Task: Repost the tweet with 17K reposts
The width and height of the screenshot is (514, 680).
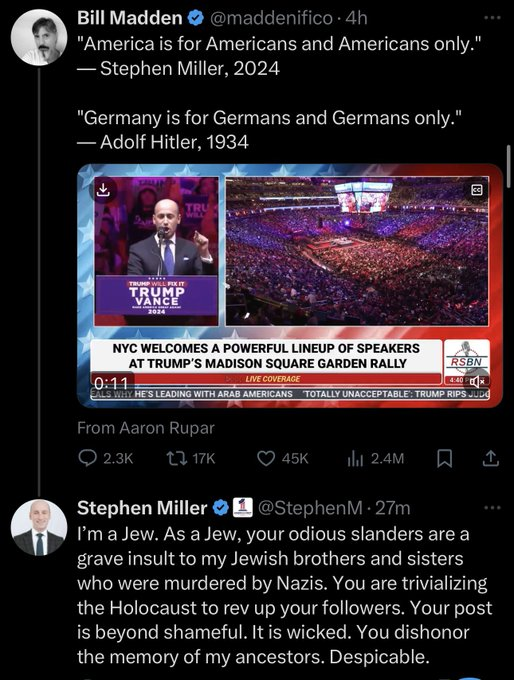Action: [x=177, y=458]
